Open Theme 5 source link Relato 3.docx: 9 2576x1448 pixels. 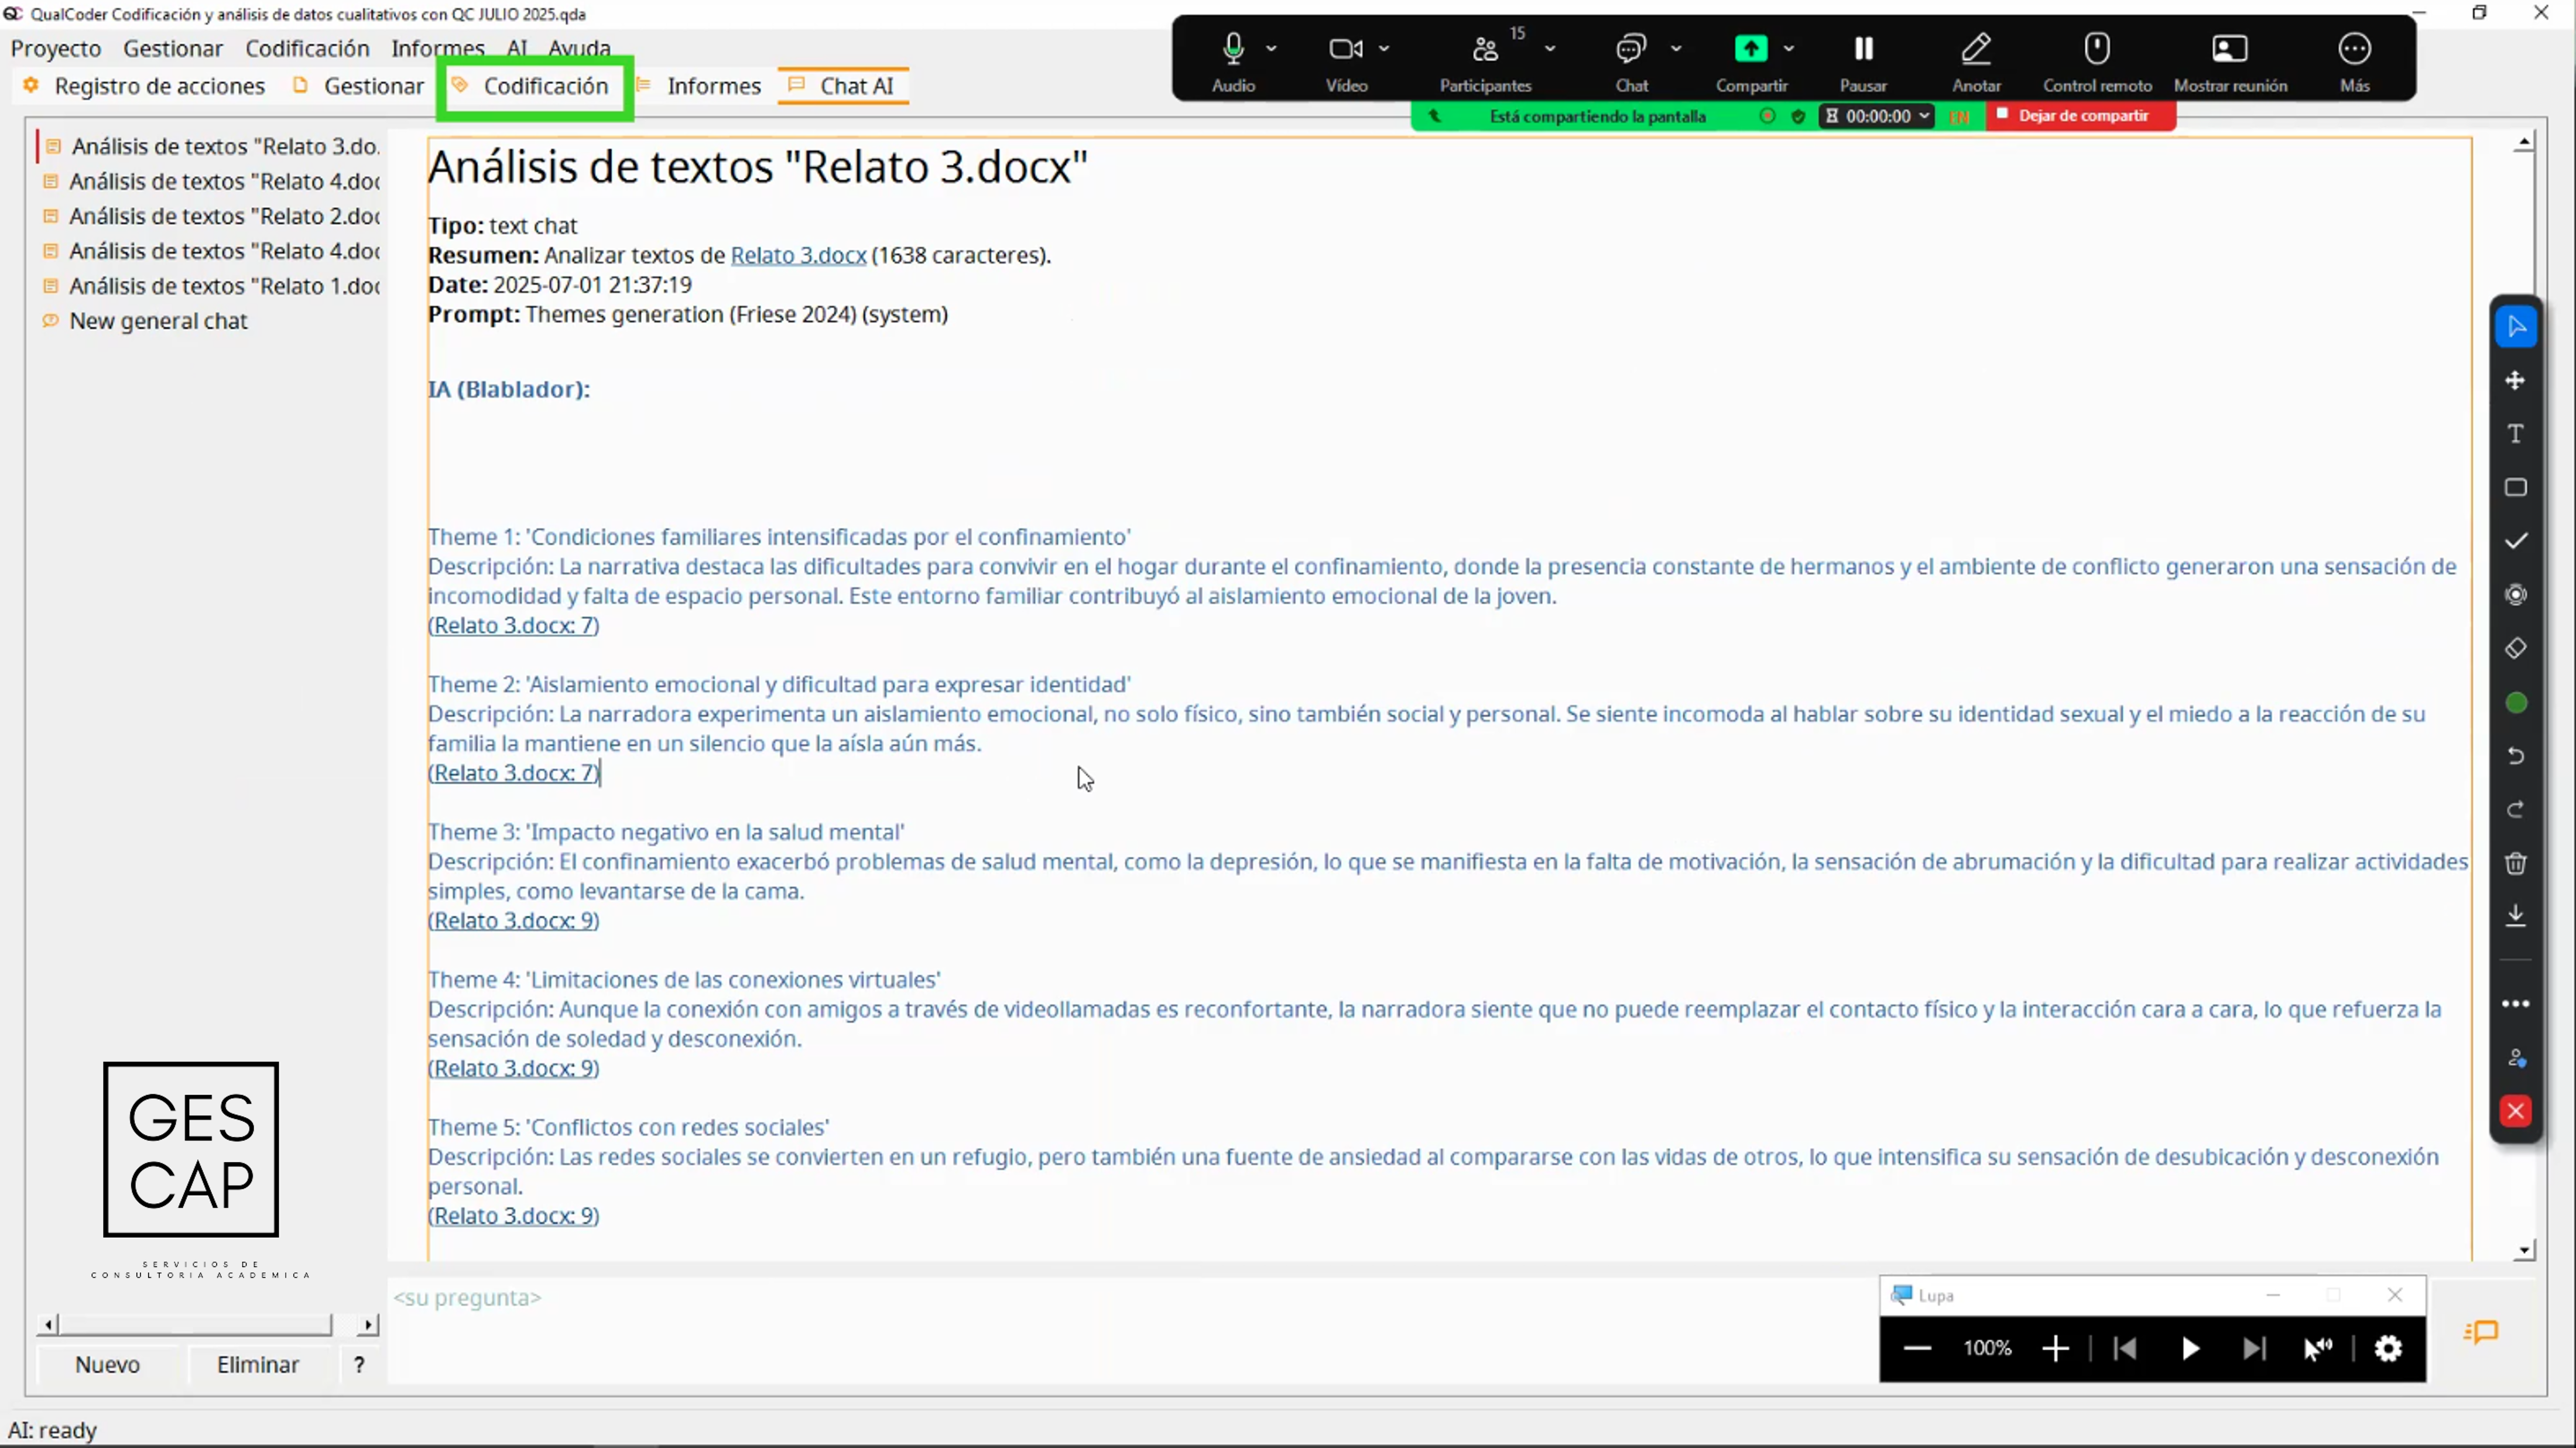(514, 1216)
